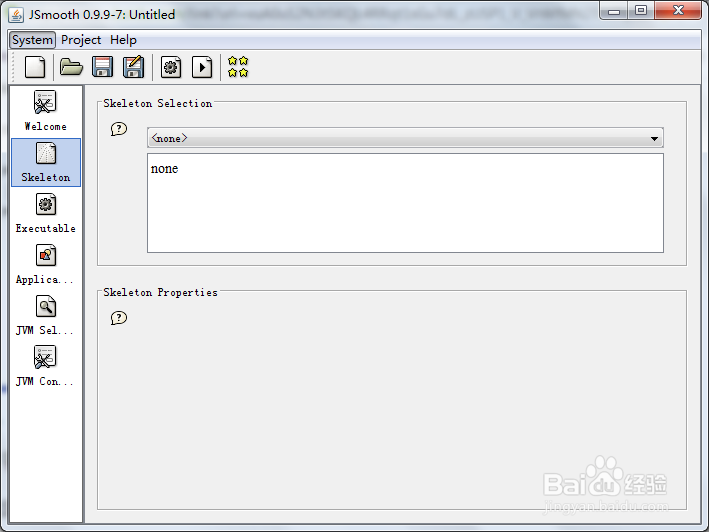Screen dimensions: 709x532
Task: Save the project as using the floppy pencil icon
Action: click(x=134, y=67)
